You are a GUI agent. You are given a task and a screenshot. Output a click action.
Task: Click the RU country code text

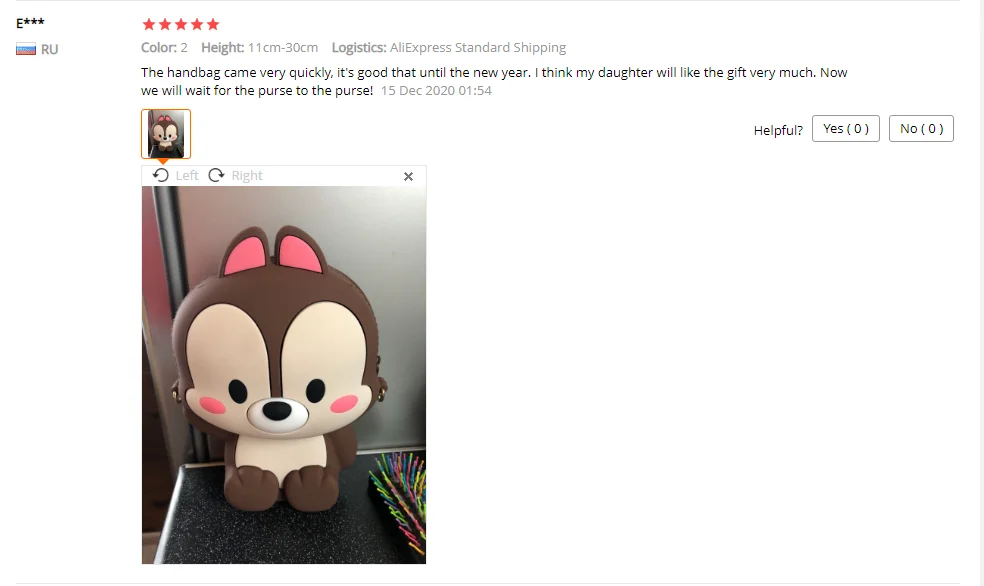(x=50, y=50)
